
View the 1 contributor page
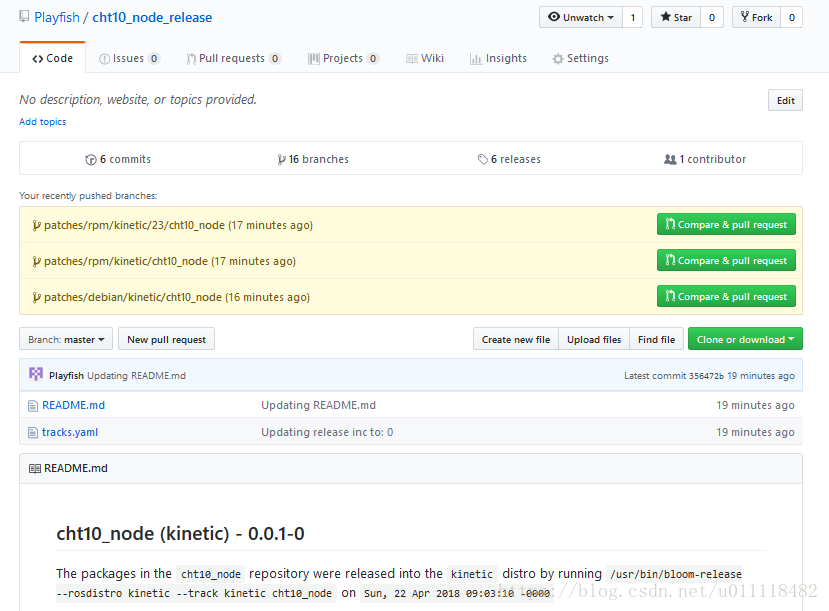705,159
